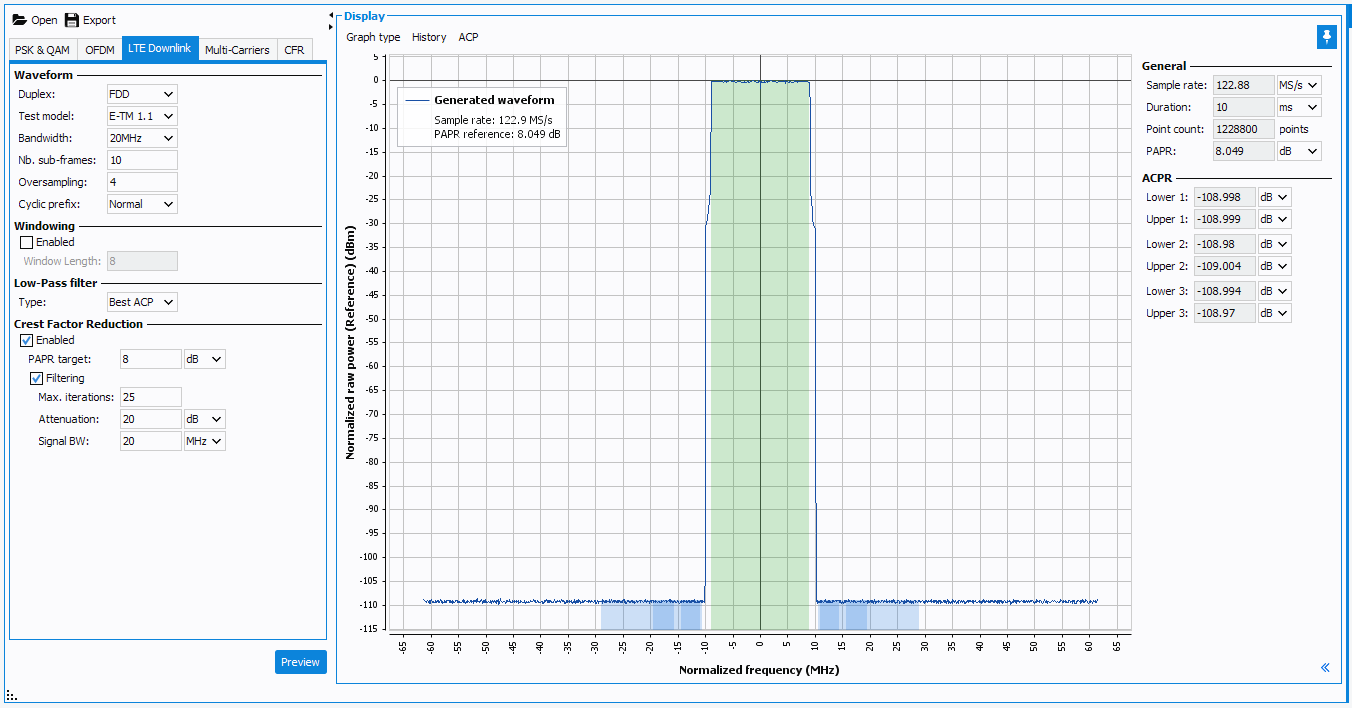The width and height of the screenshot is (1352, 708).
Task: Click the Oversampling input field
Action: 142,182
